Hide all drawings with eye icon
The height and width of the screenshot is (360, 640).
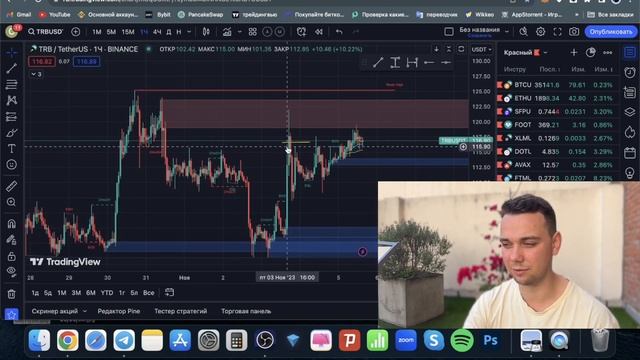[11, 272]
